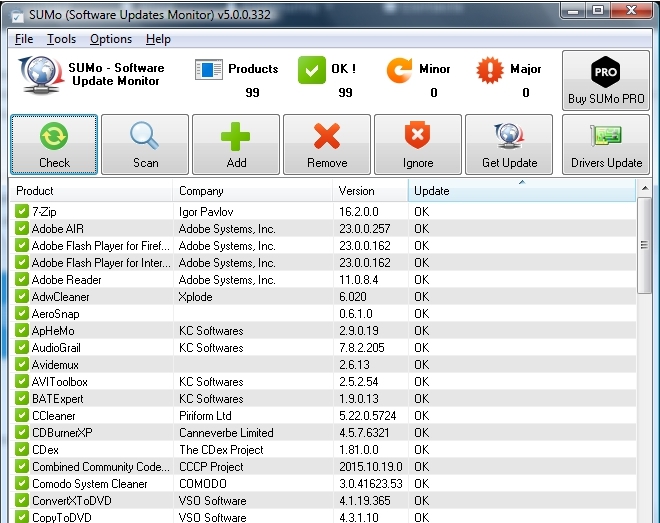Click the green check icon beside 7-Zip

tap(22, 211)
